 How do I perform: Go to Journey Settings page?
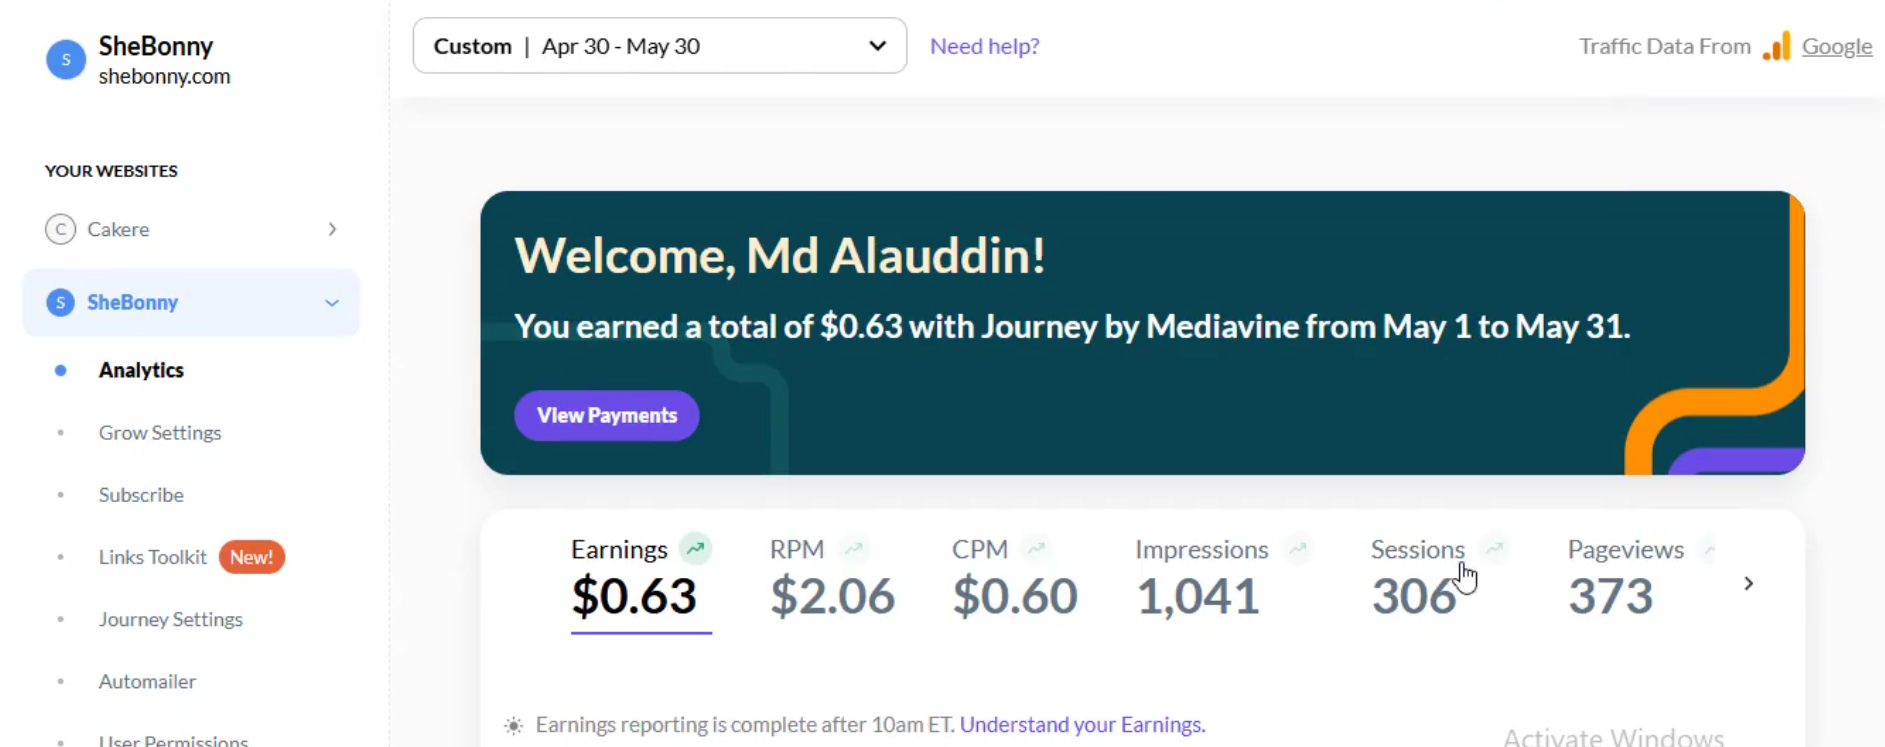click(171, 619)
